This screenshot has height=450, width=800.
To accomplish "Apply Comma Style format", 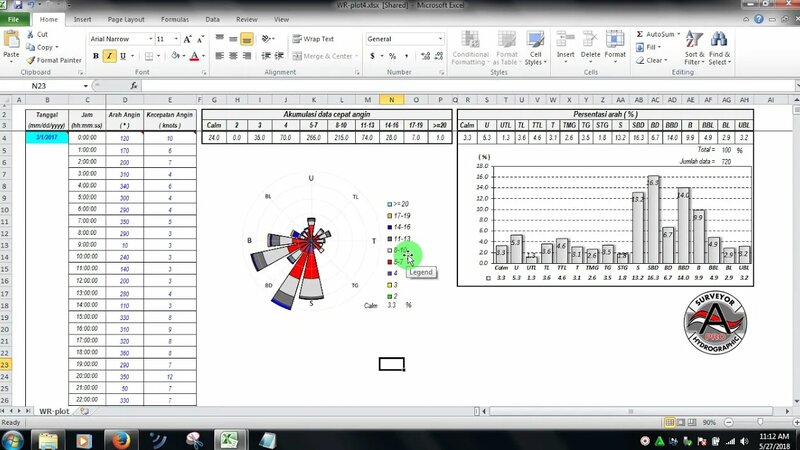I will point(407,56).
